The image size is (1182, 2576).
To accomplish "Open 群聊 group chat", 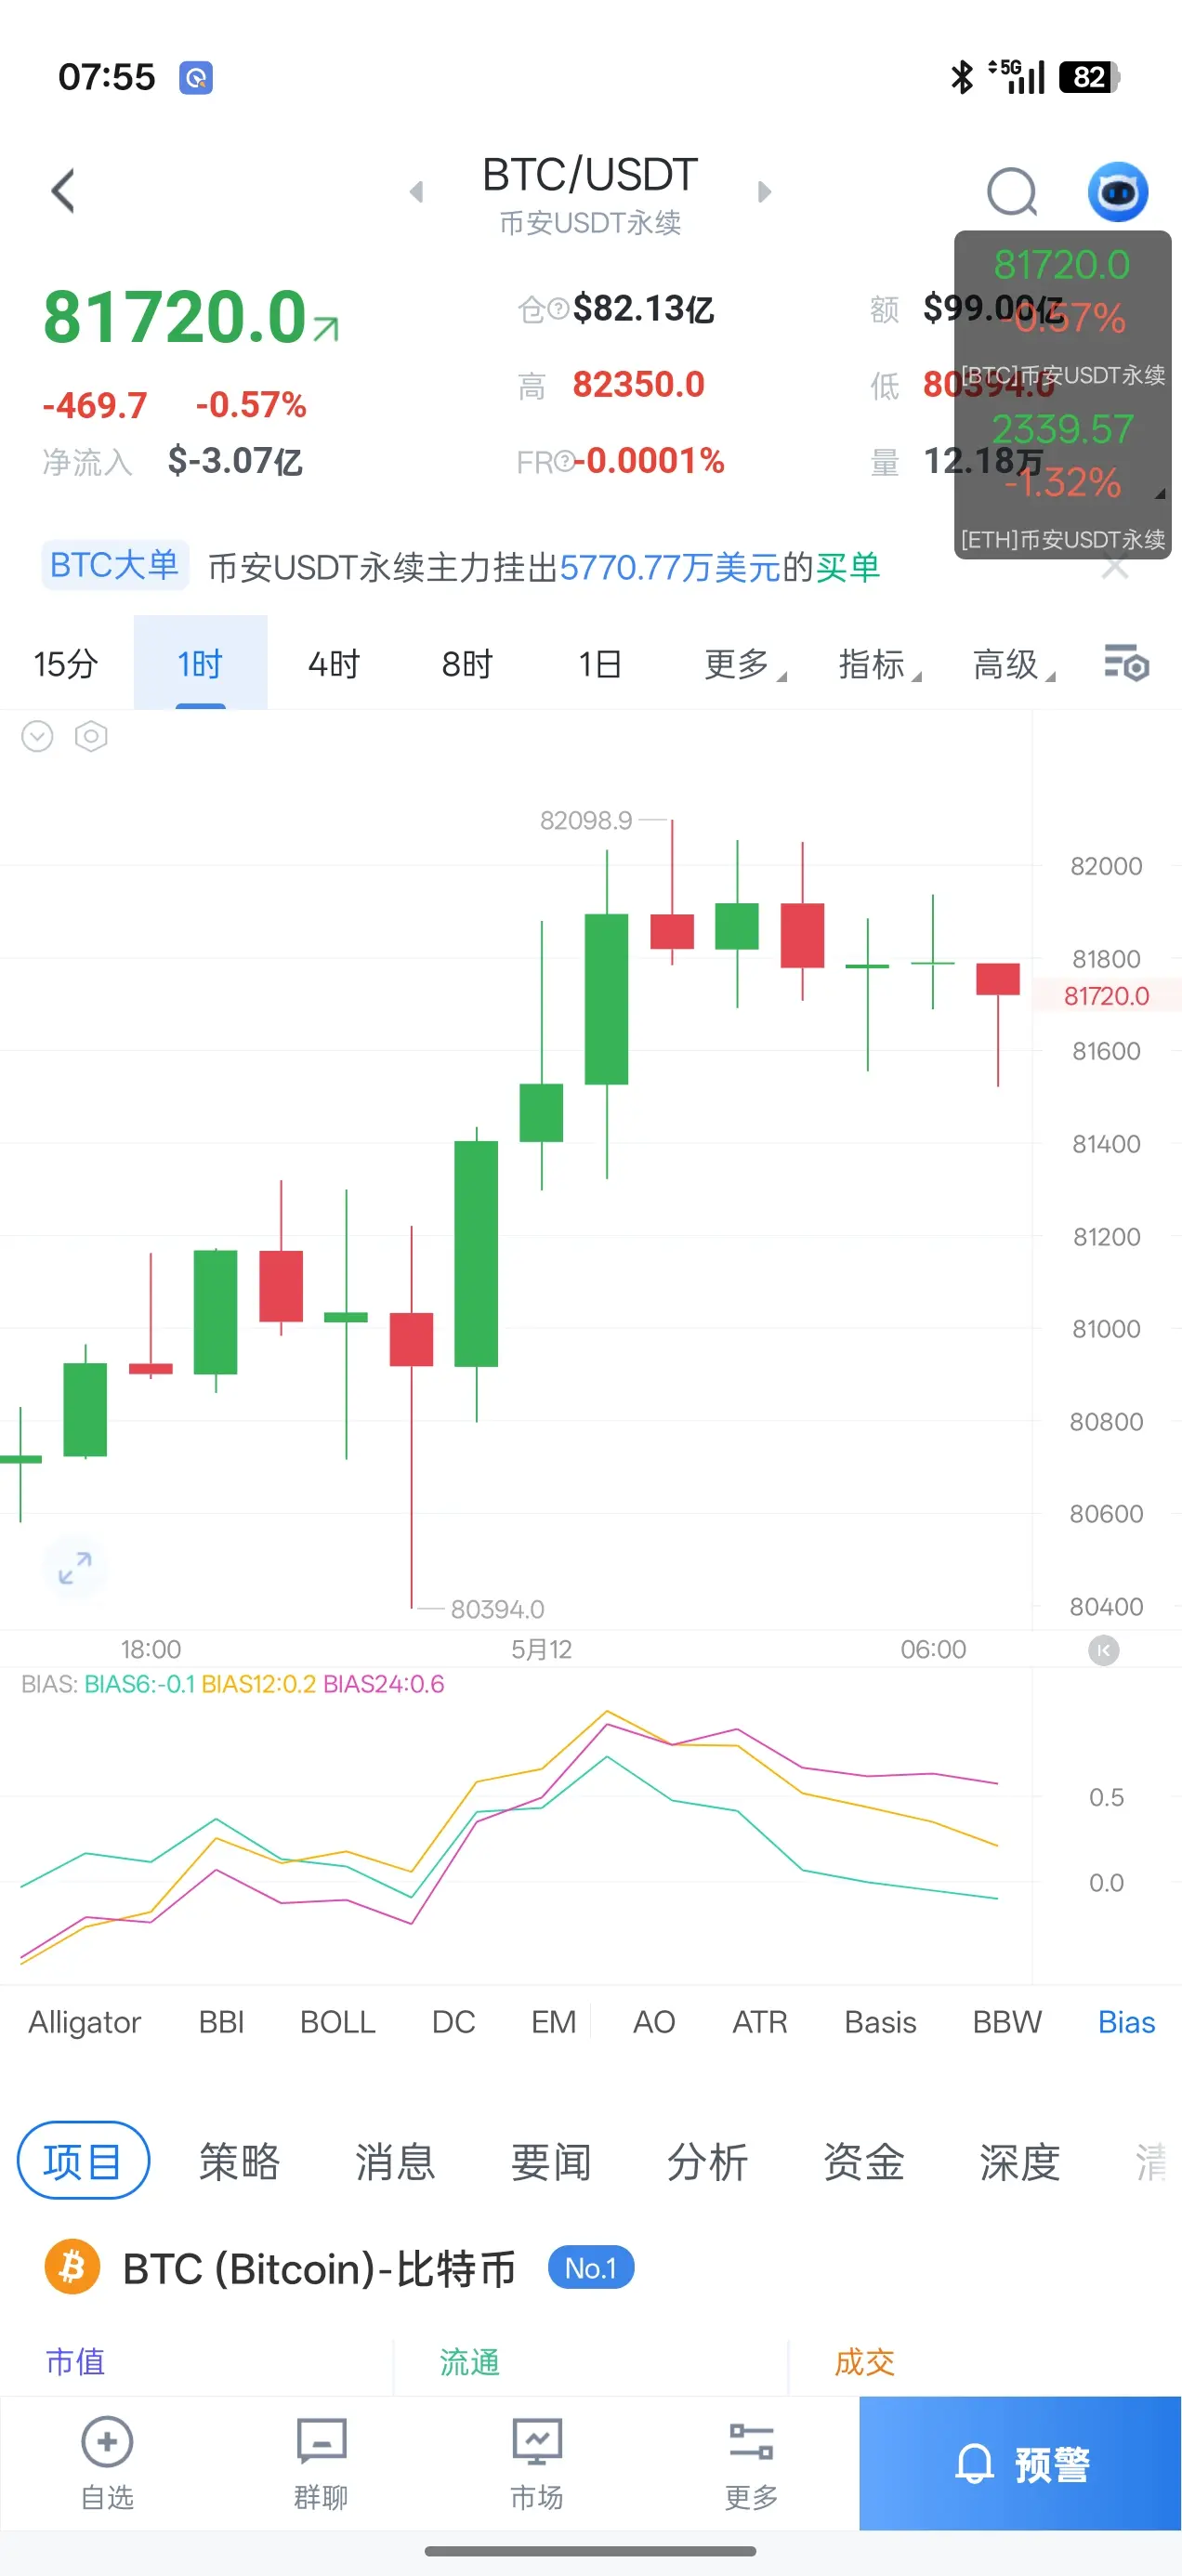I will point(321,2463).
